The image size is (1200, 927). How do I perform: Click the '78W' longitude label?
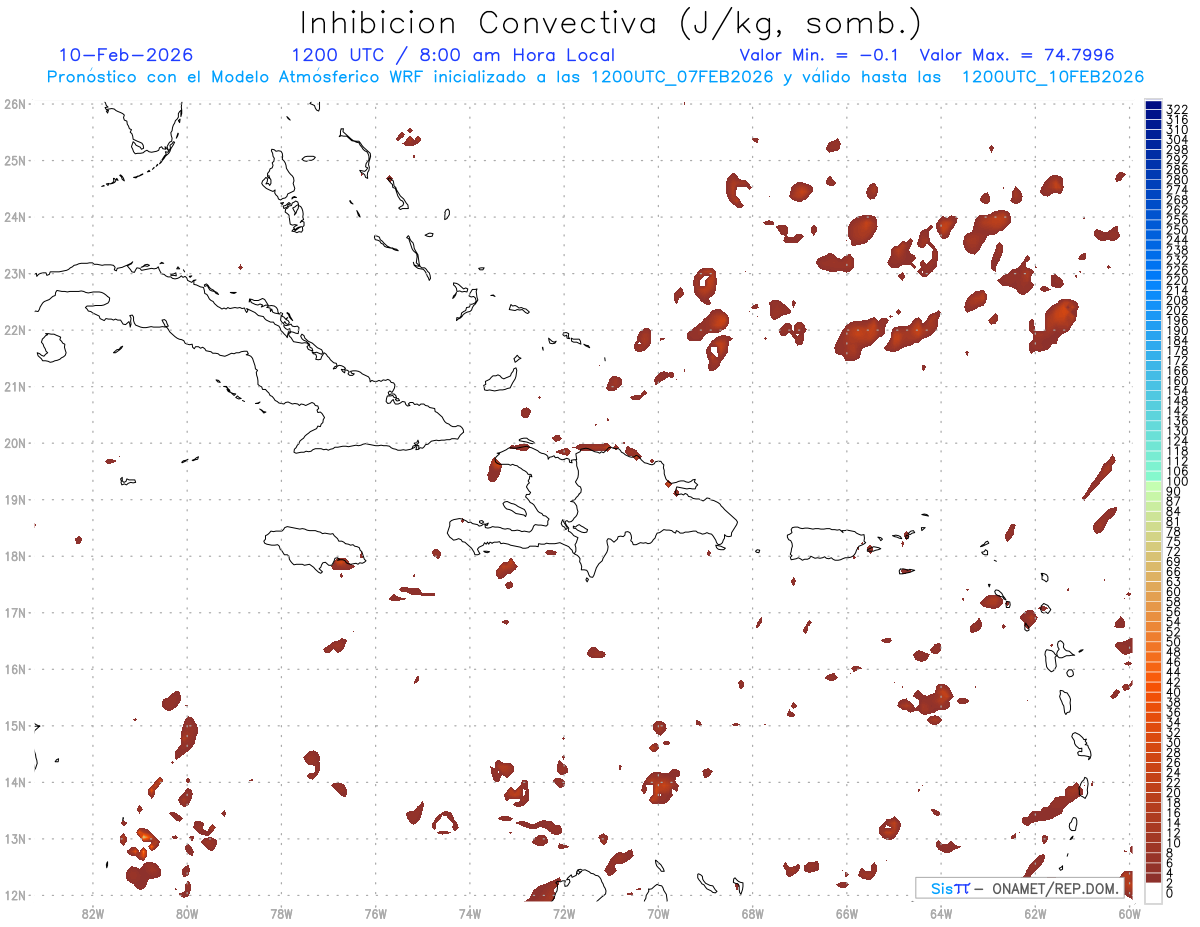tap(281, 912)
